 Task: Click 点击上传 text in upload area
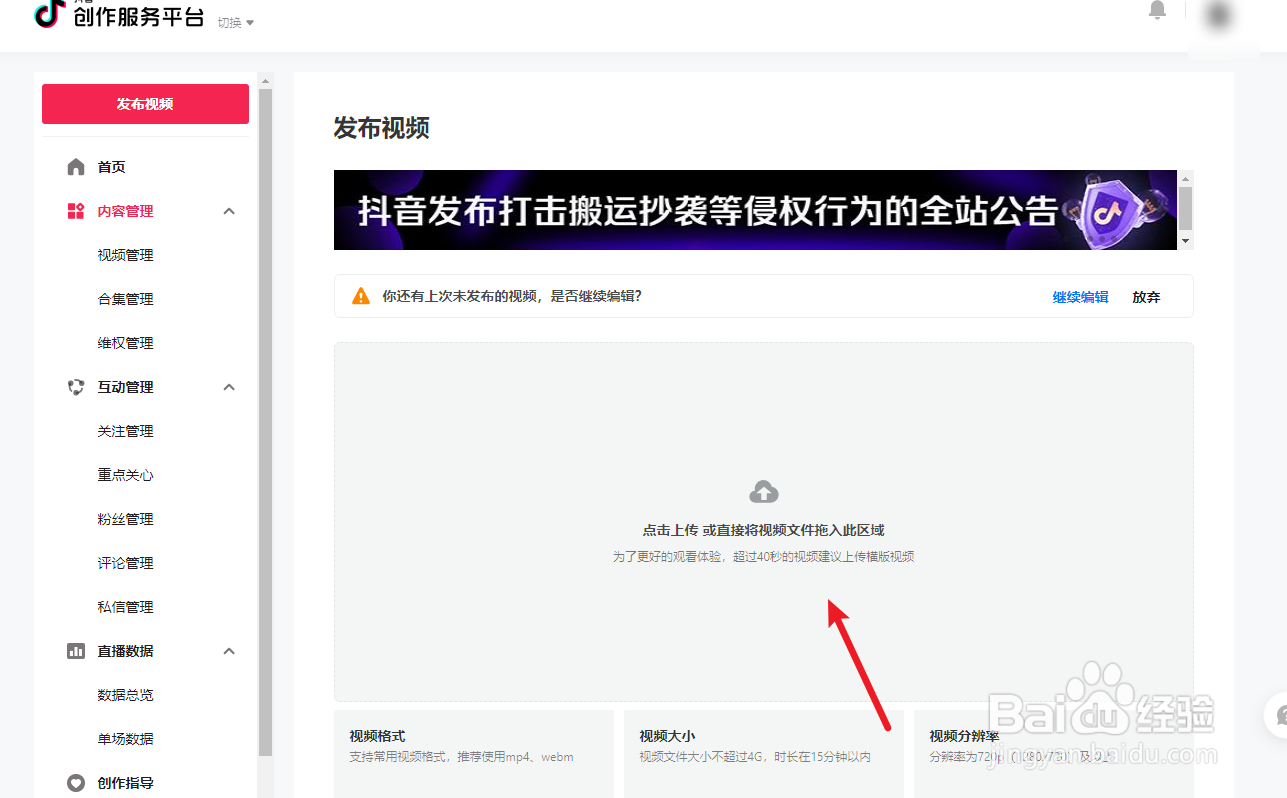(670, 531)
